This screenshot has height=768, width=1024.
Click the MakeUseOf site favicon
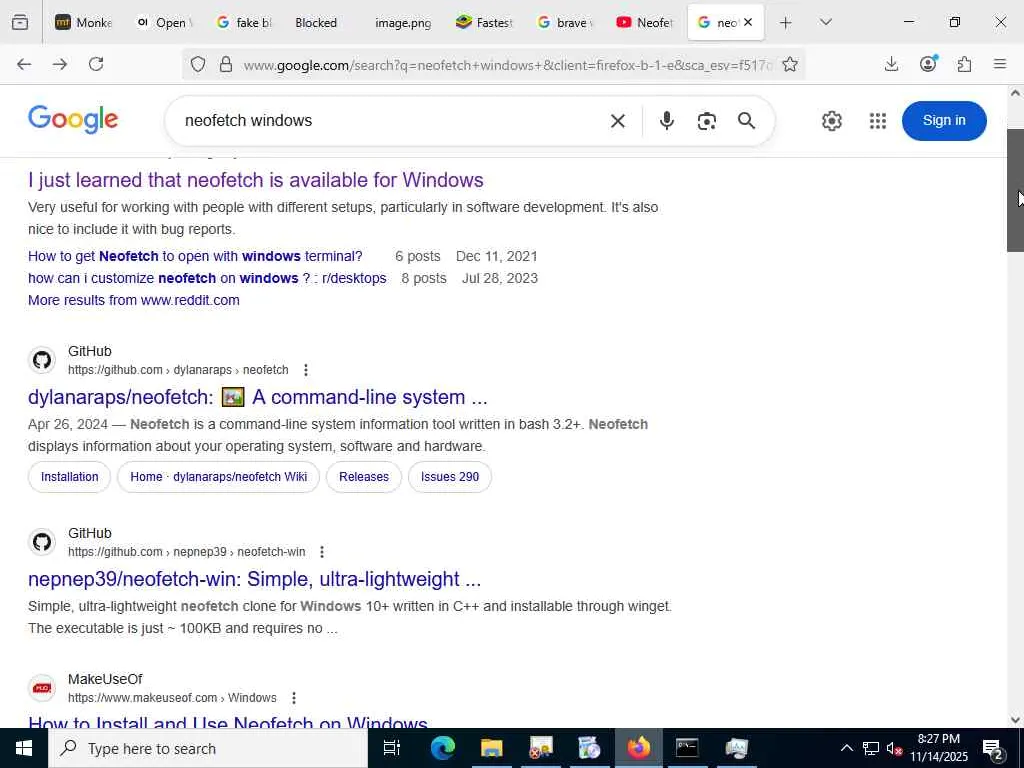pyautogui.click(x=42, y=688)
